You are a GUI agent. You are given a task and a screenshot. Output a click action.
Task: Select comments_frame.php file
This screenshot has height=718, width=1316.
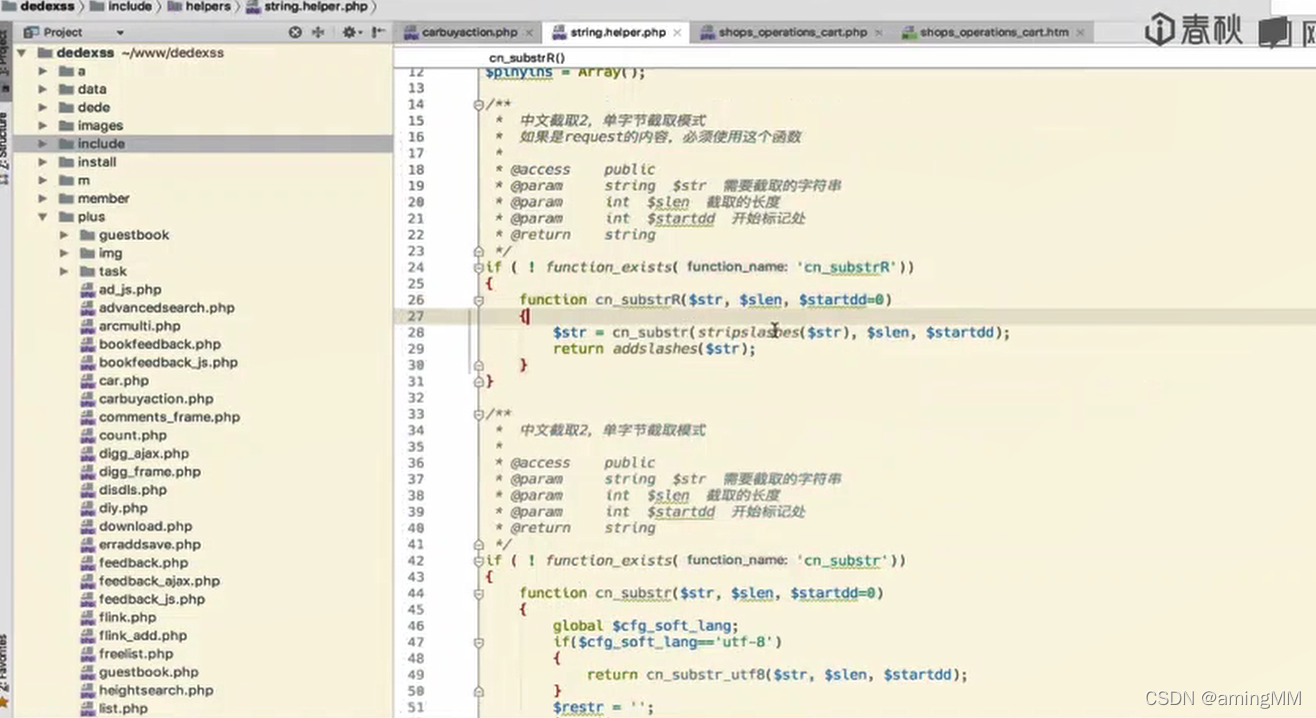pos(169,417)
